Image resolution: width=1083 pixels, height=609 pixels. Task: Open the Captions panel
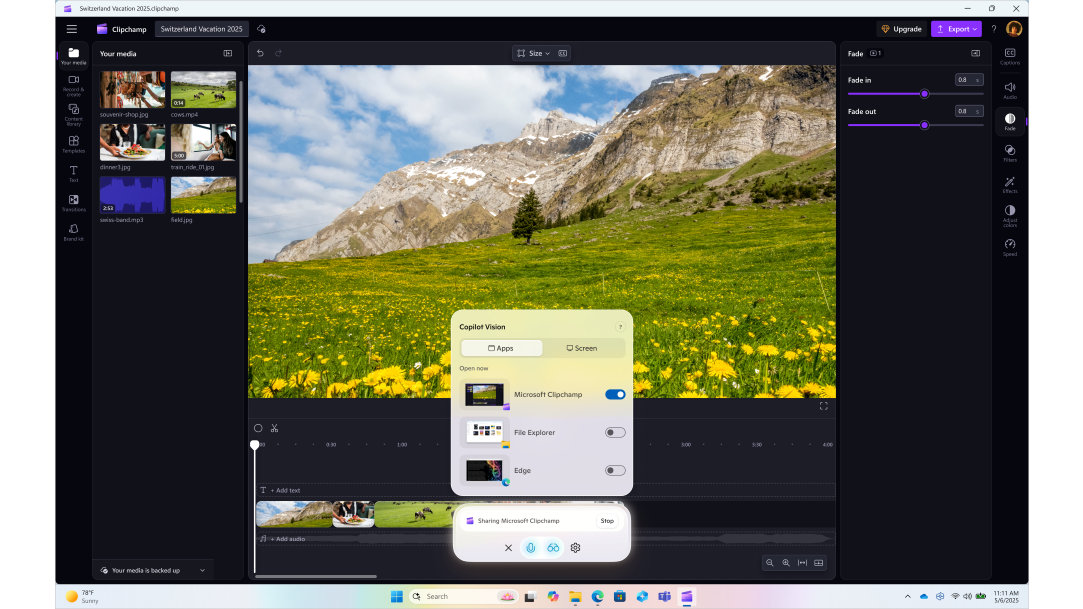(x=1010, y=57)
